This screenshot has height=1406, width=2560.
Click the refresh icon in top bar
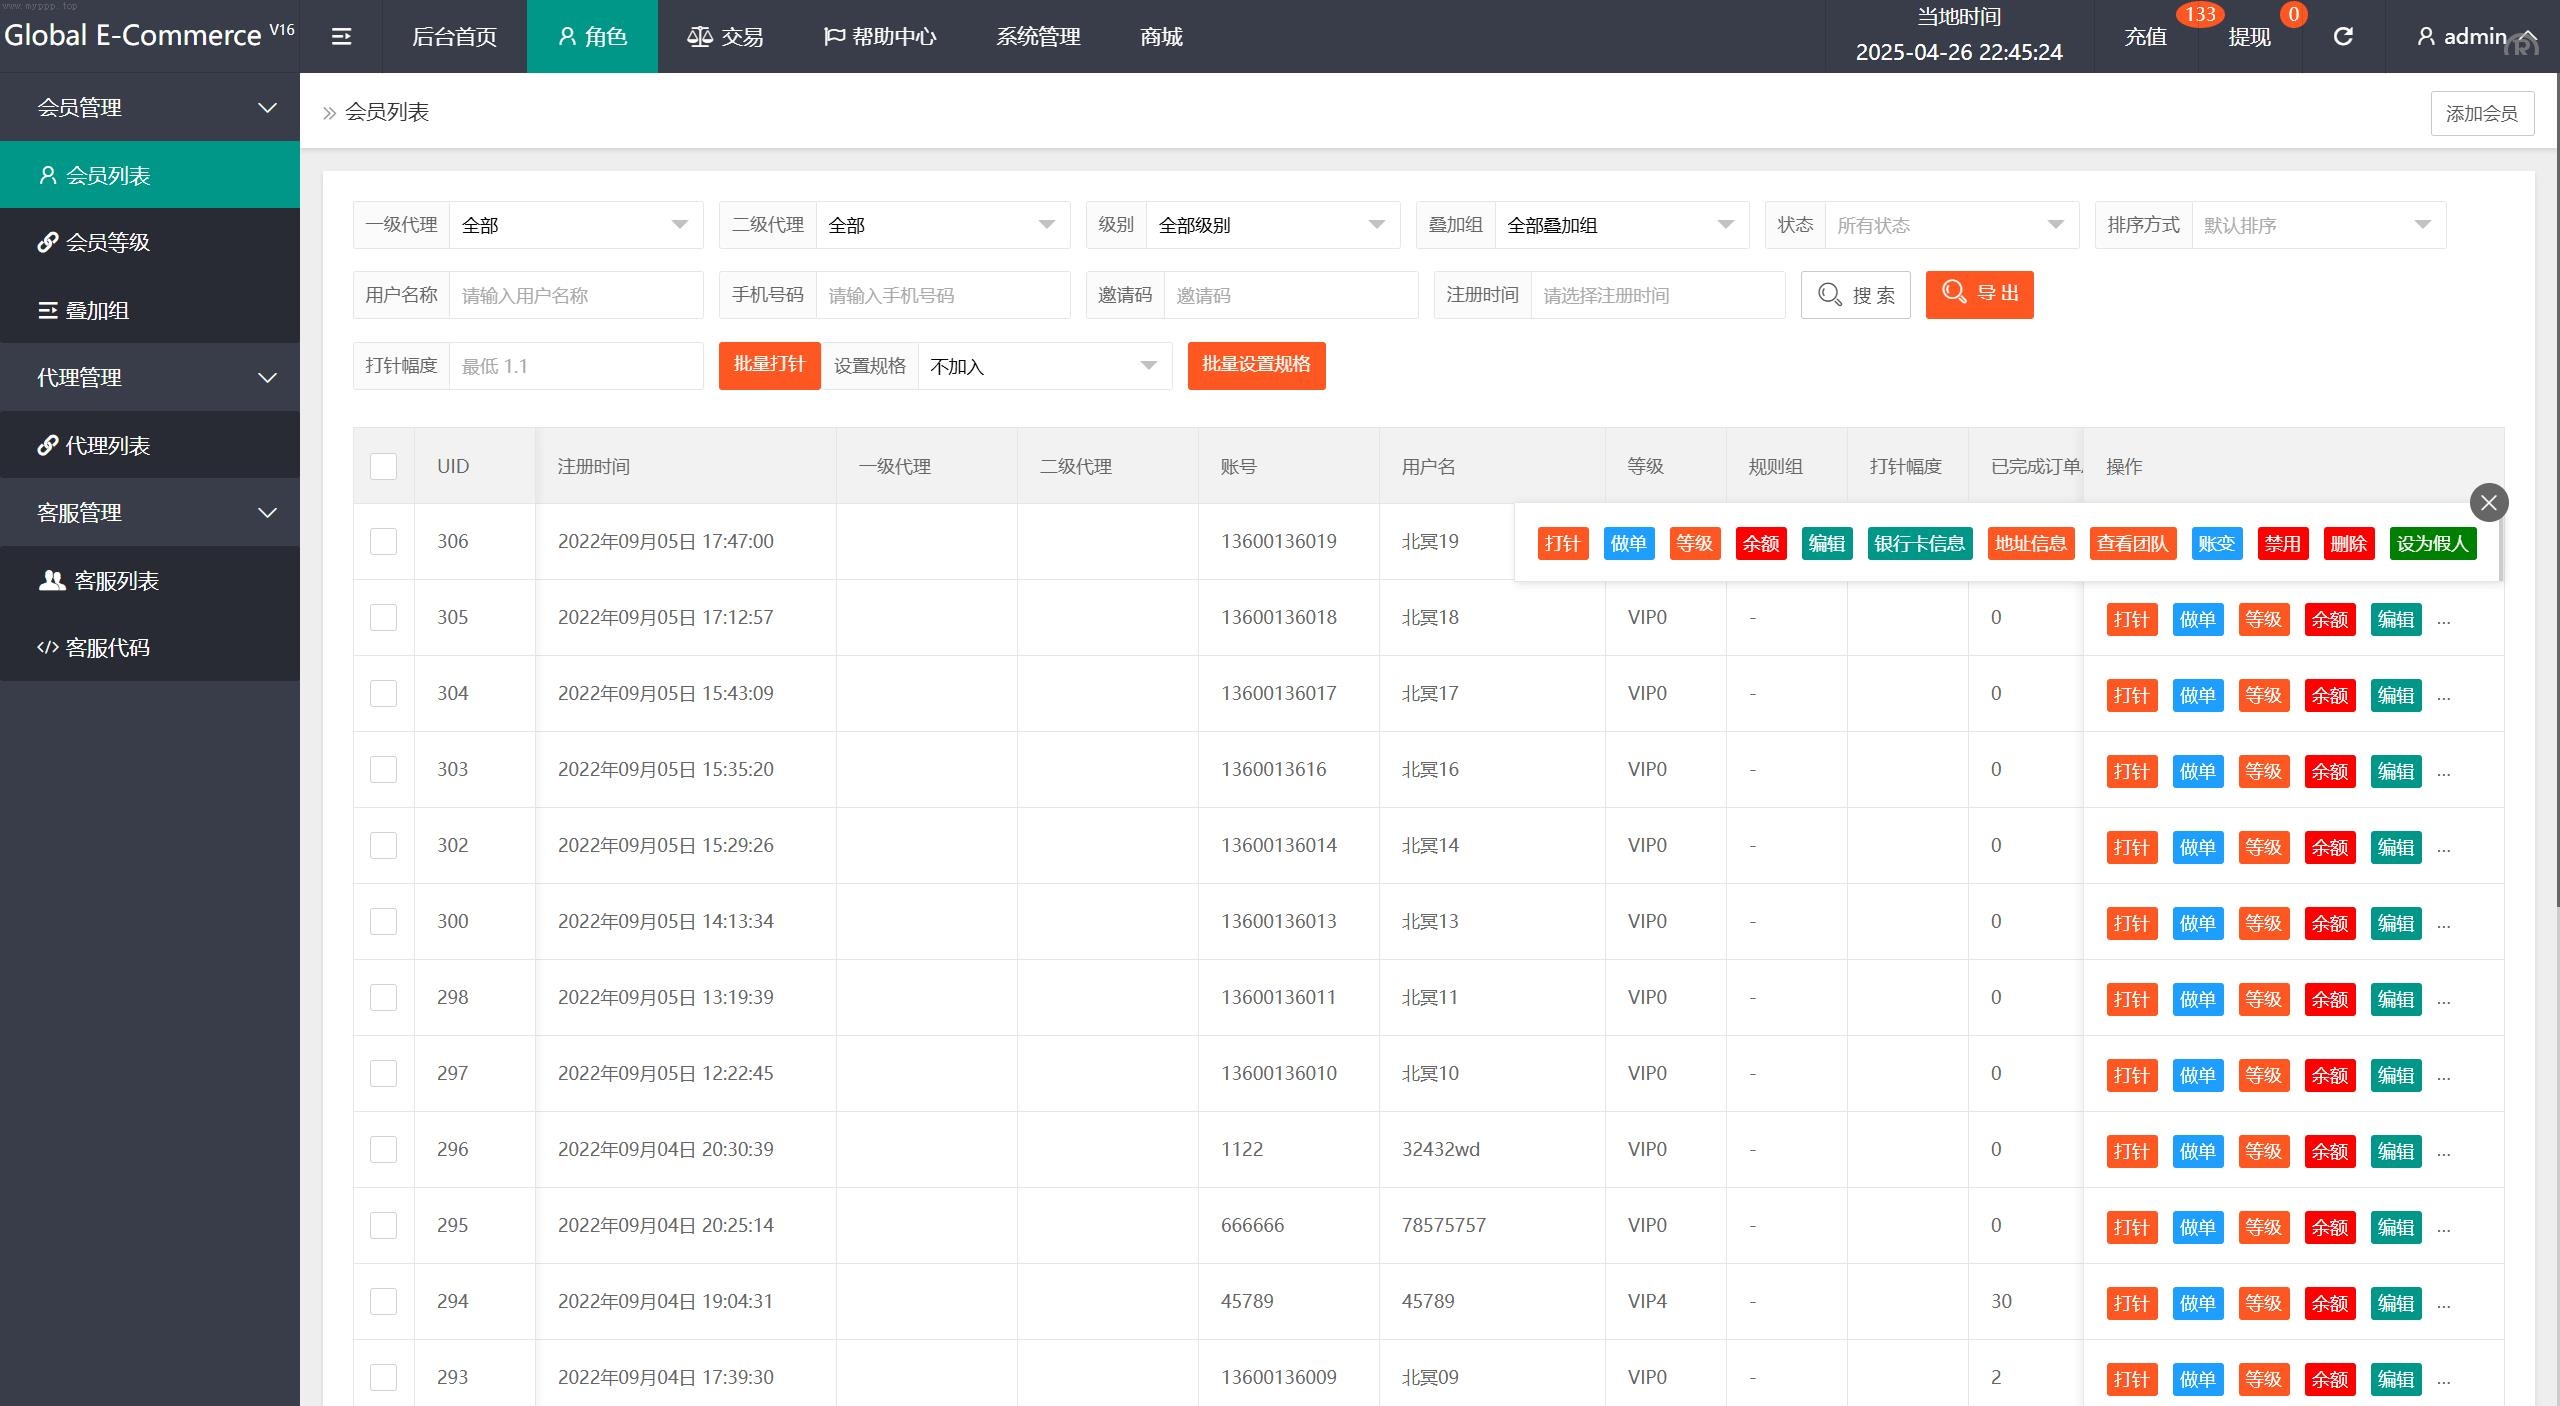coord(2343,37)
